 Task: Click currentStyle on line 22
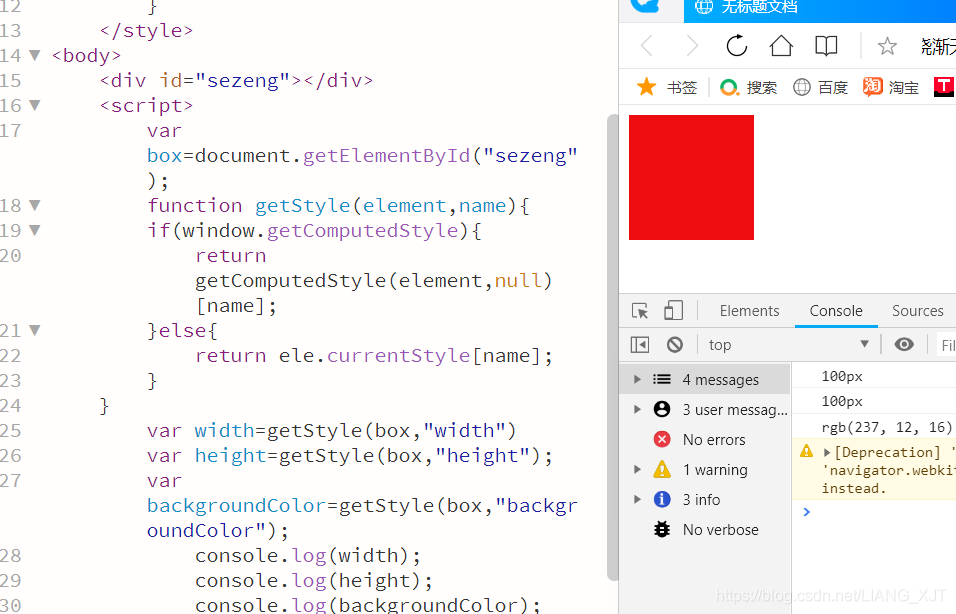point(399,355)
